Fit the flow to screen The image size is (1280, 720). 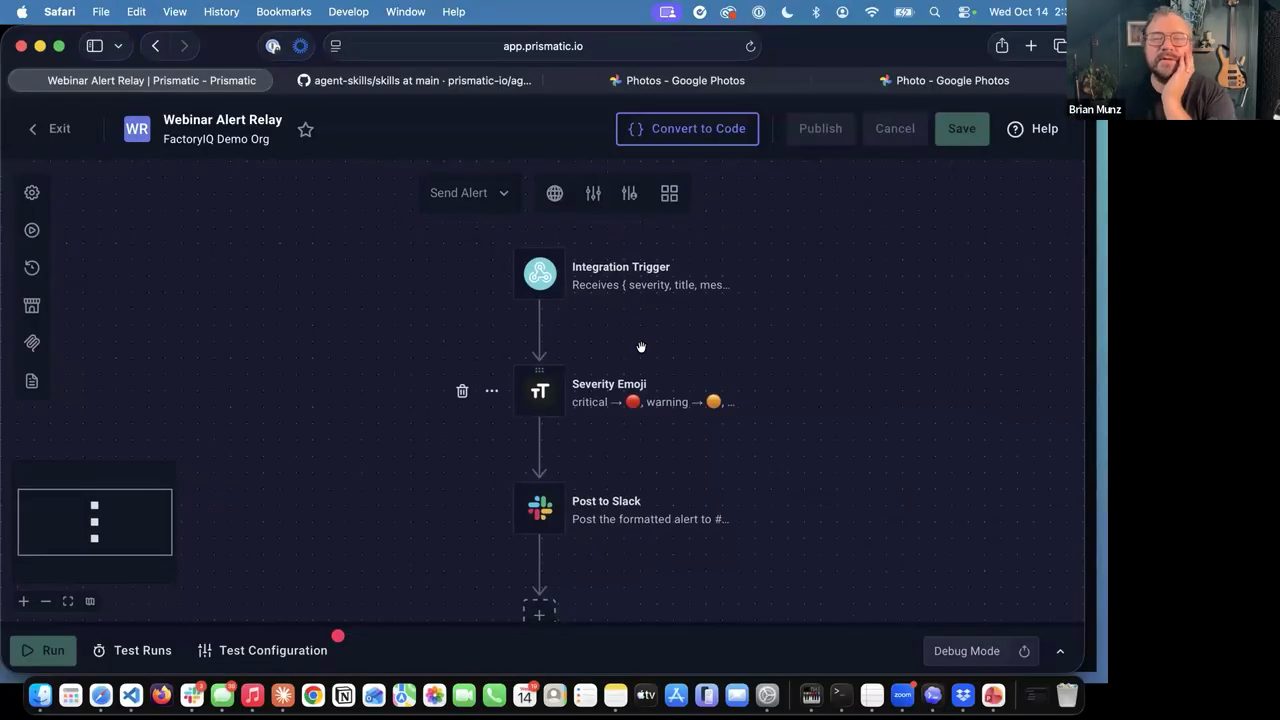(x=68, y=601)
